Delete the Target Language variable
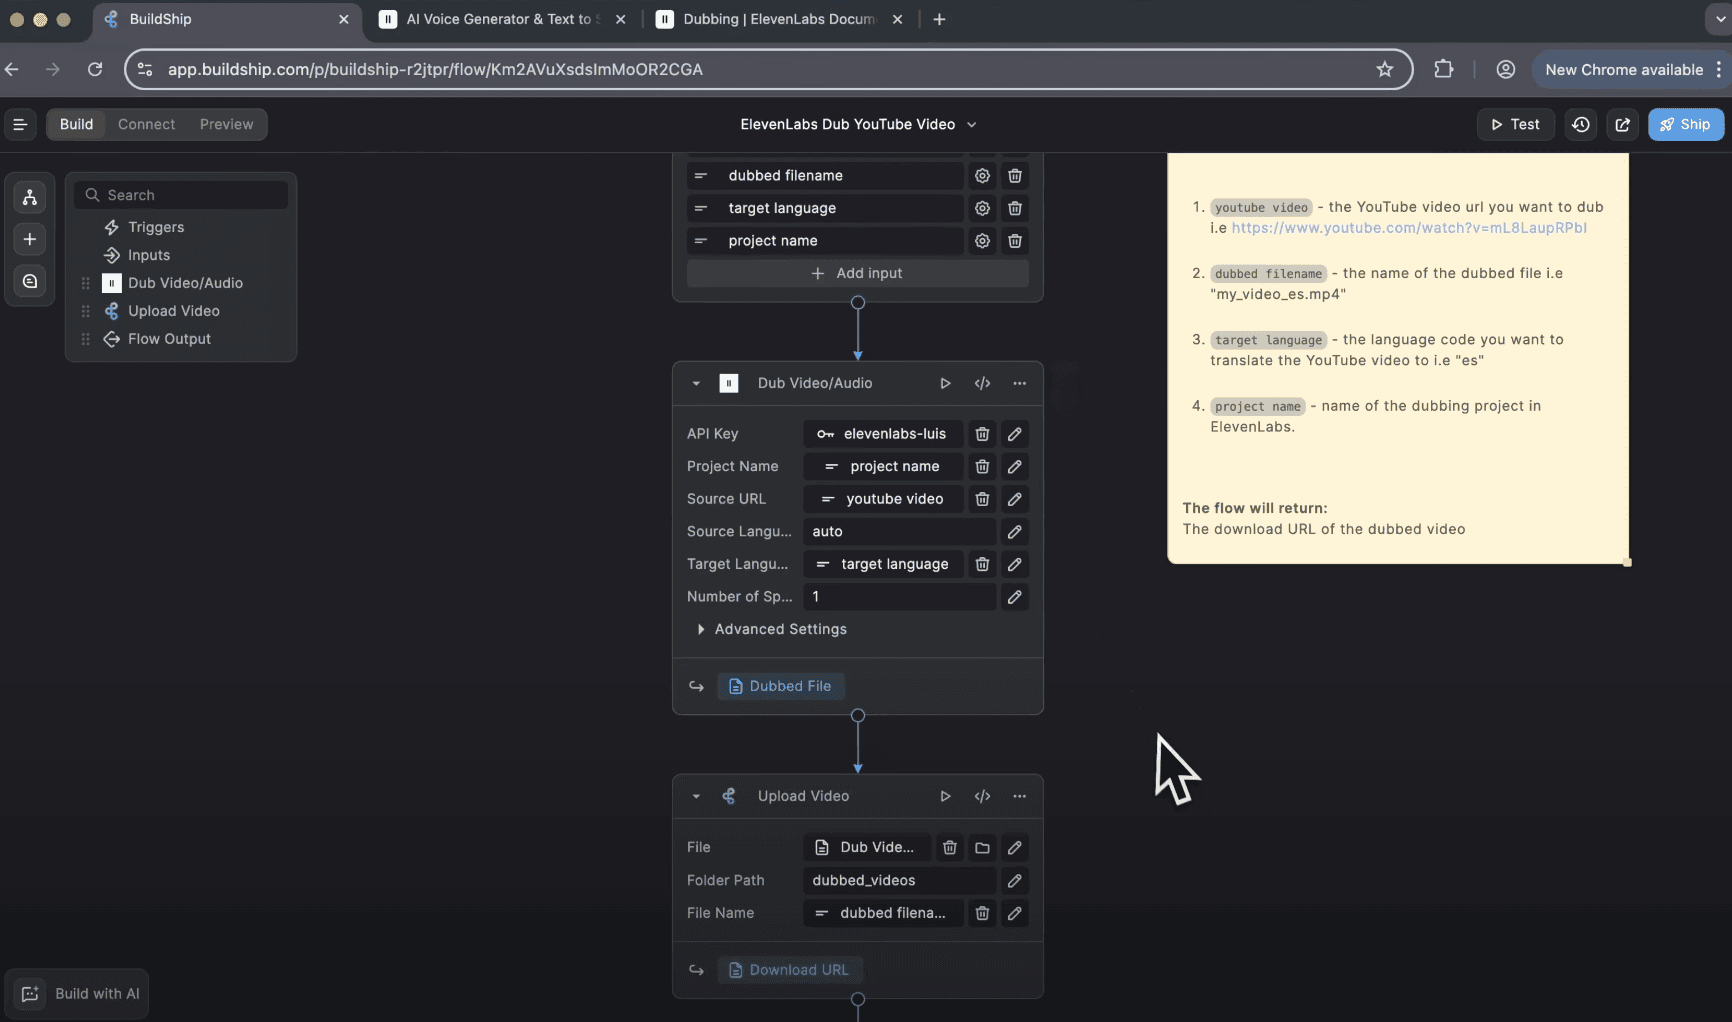The image size is (1732, 1022). [x=982, y=564]
